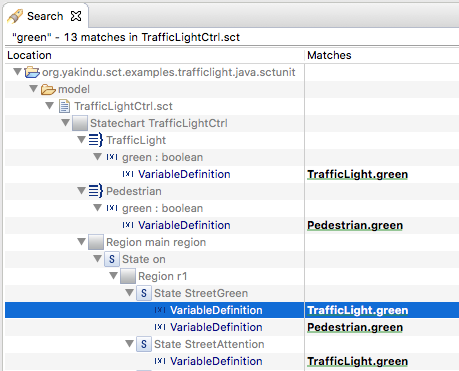Select VariableDefinition label under State StreetAttention

pyautogui.click(x=216, y=361)
